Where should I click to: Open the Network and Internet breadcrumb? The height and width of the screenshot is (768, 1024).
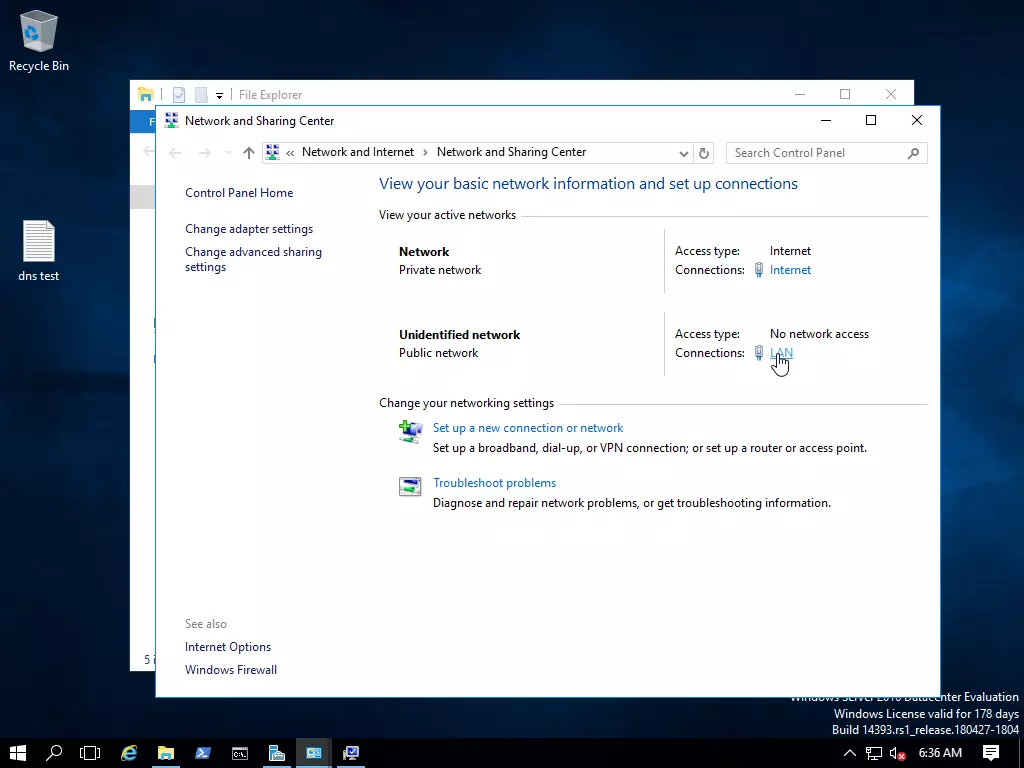[x=358, y=152]
